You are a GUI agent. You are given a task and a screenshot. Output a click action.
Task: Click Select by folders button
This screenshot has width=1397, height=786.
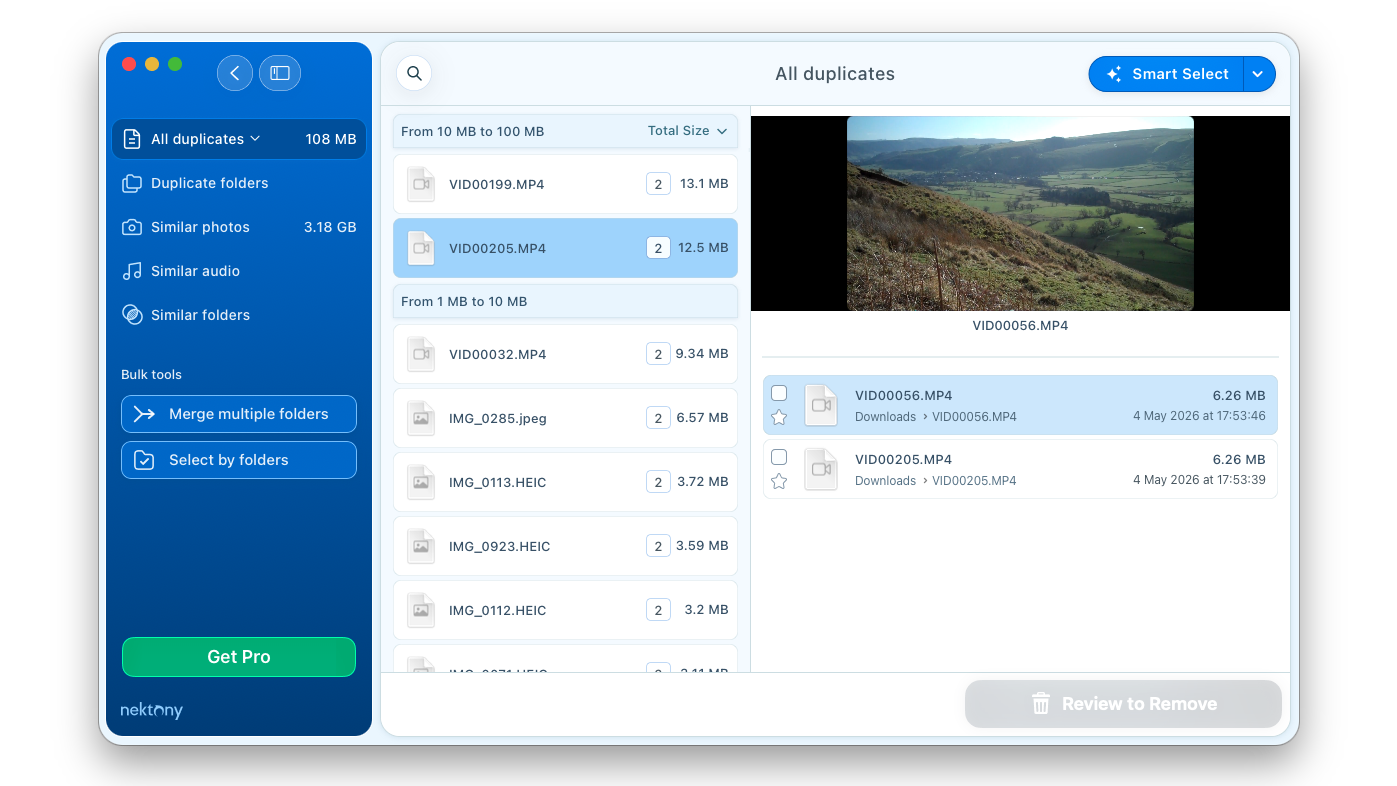pos(239,460)
